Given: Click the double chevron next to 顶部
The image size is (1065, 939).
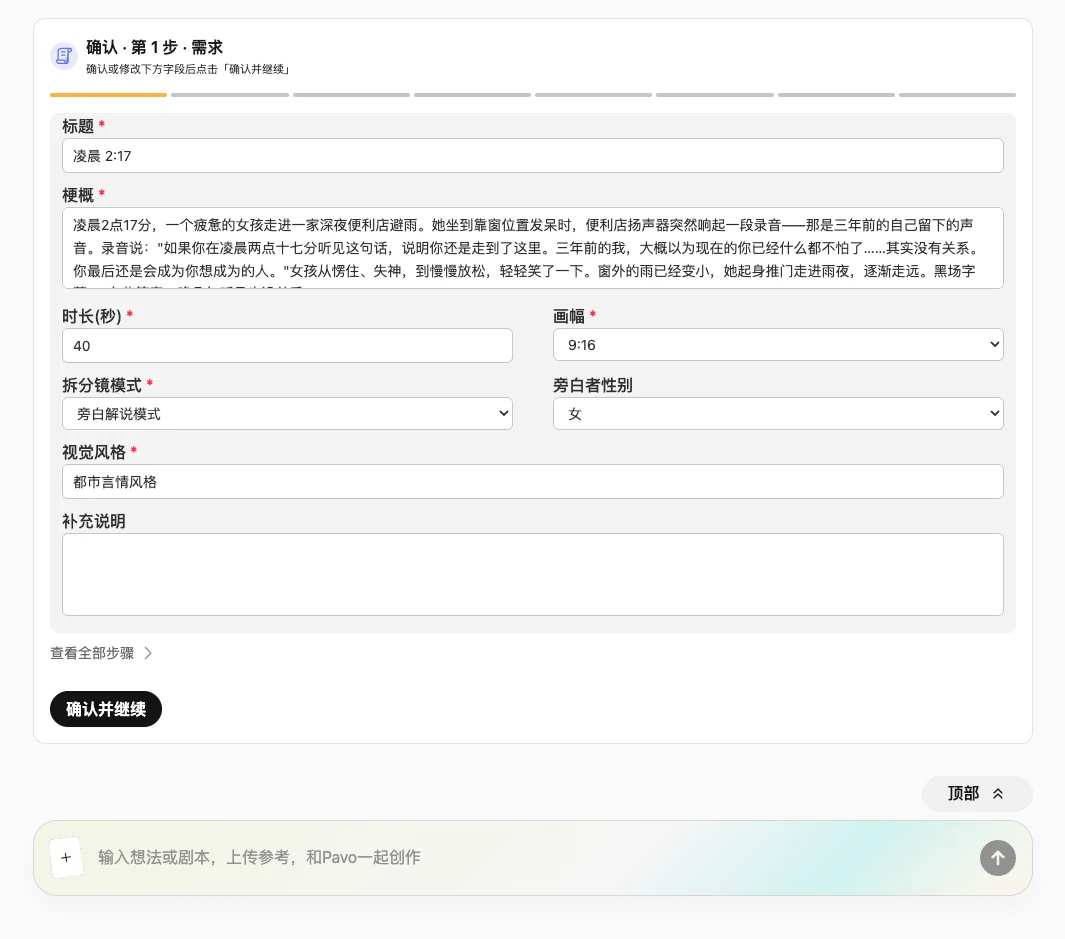Looking at the screenshot, I should [x=998, y=794].
